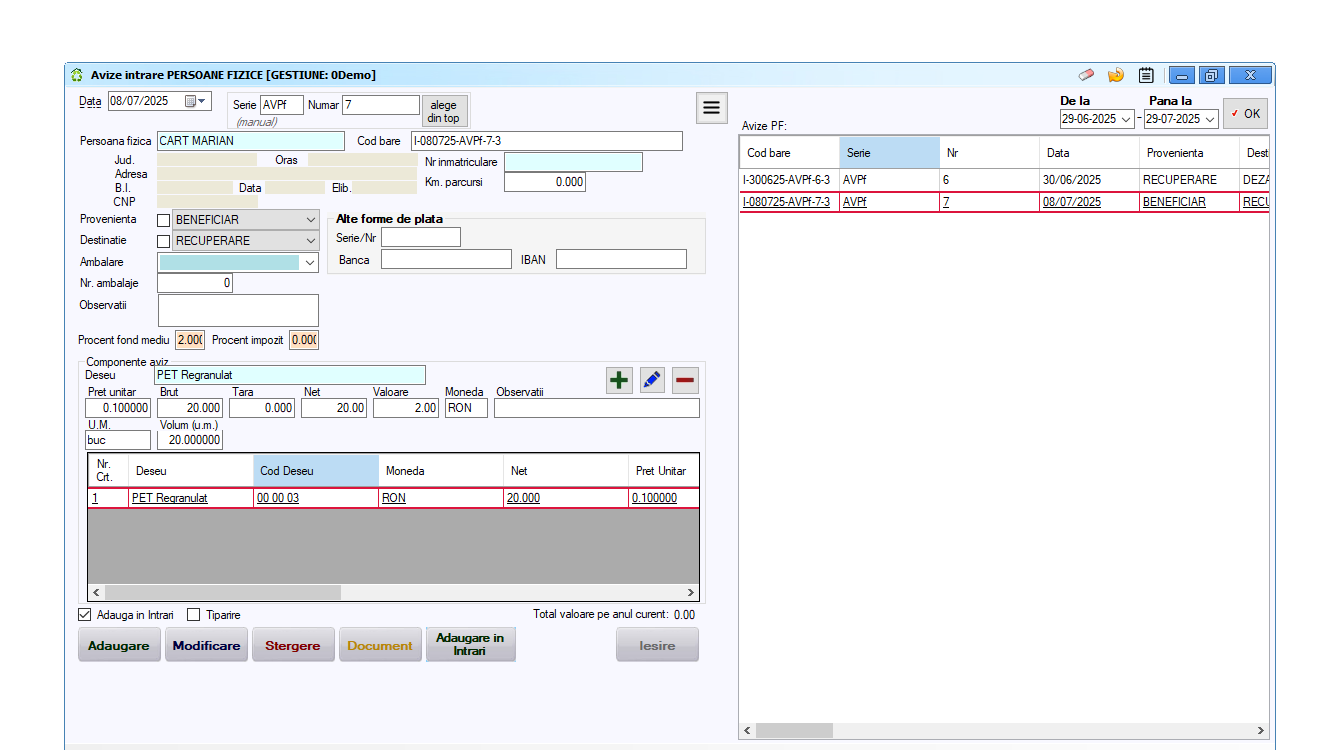Sort by Serie column in Avize list

pos(889,153)
